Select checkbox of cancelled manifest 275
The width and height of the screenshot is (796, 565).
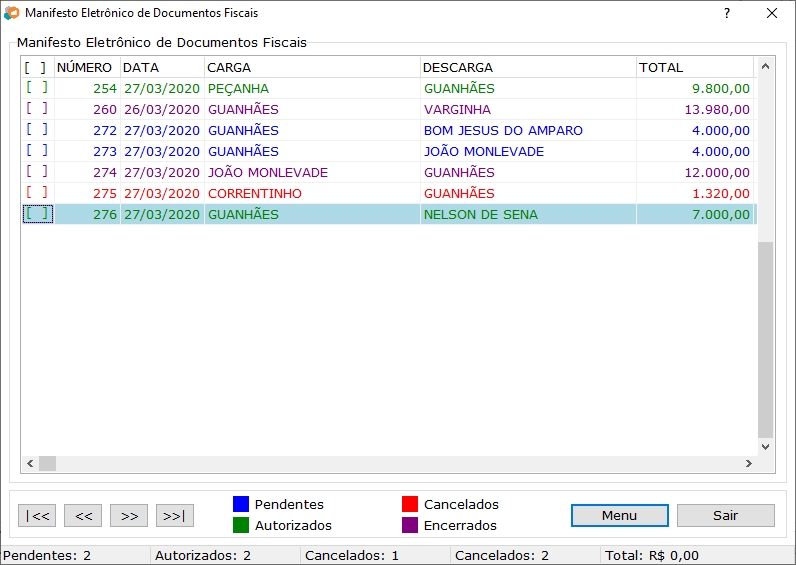(37, 193)
